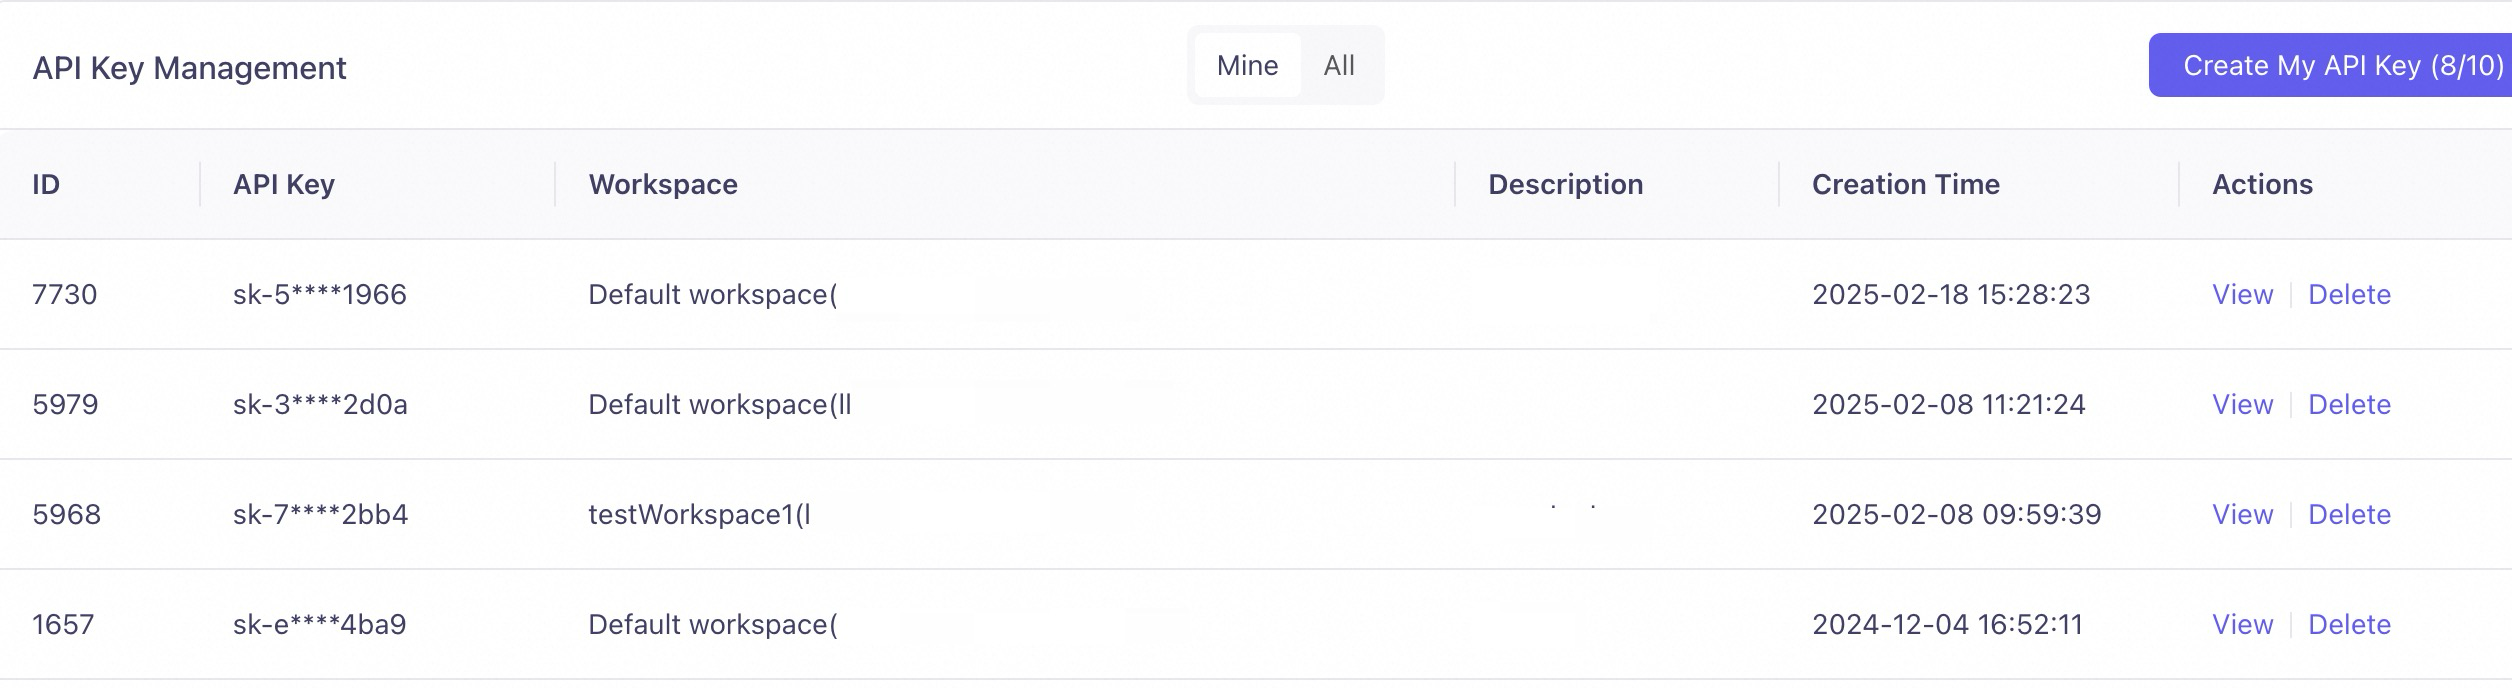2512x688 pixels.
Task: Click the Creation Time column header
Action: pyautogui.click(x=1905, y=185)
